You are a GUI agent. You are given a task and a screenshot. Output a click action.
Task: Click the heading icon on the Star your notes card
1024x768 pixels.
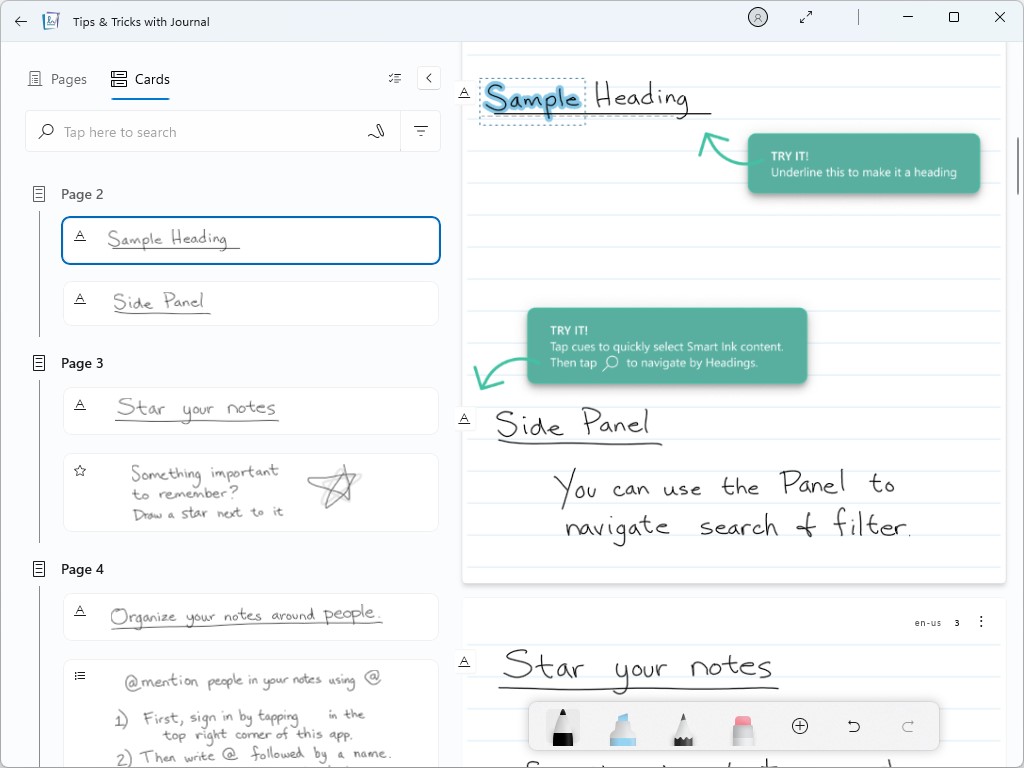(x=80, y=405)
